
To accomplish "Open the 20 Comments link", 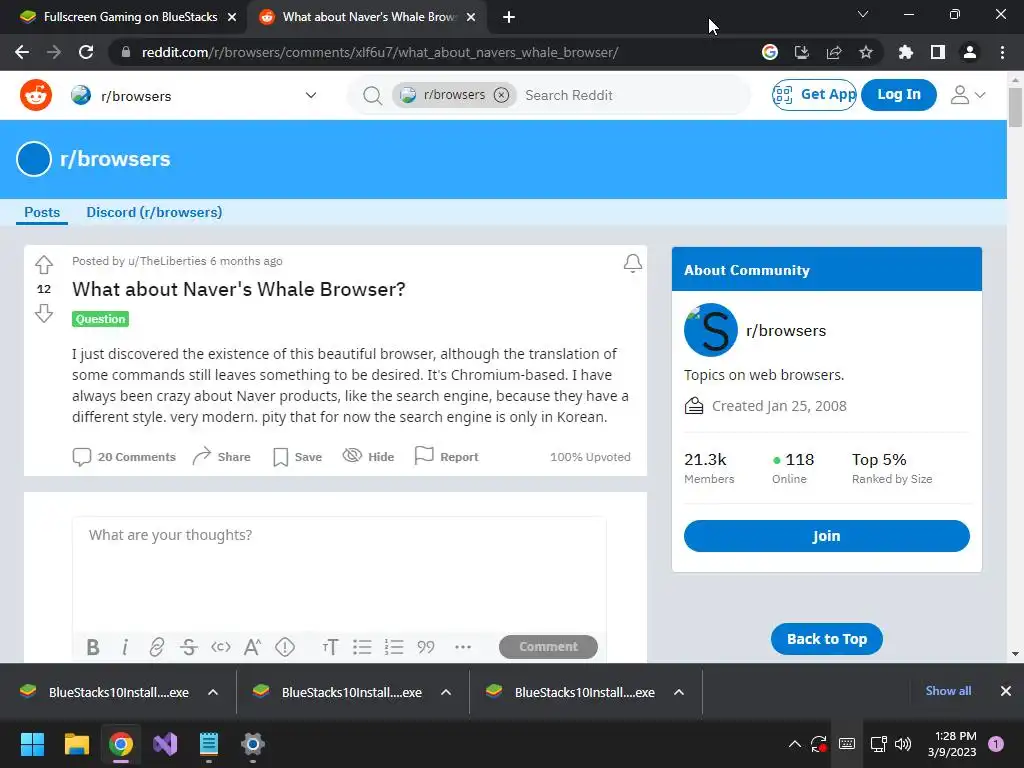I will point(124,456).
